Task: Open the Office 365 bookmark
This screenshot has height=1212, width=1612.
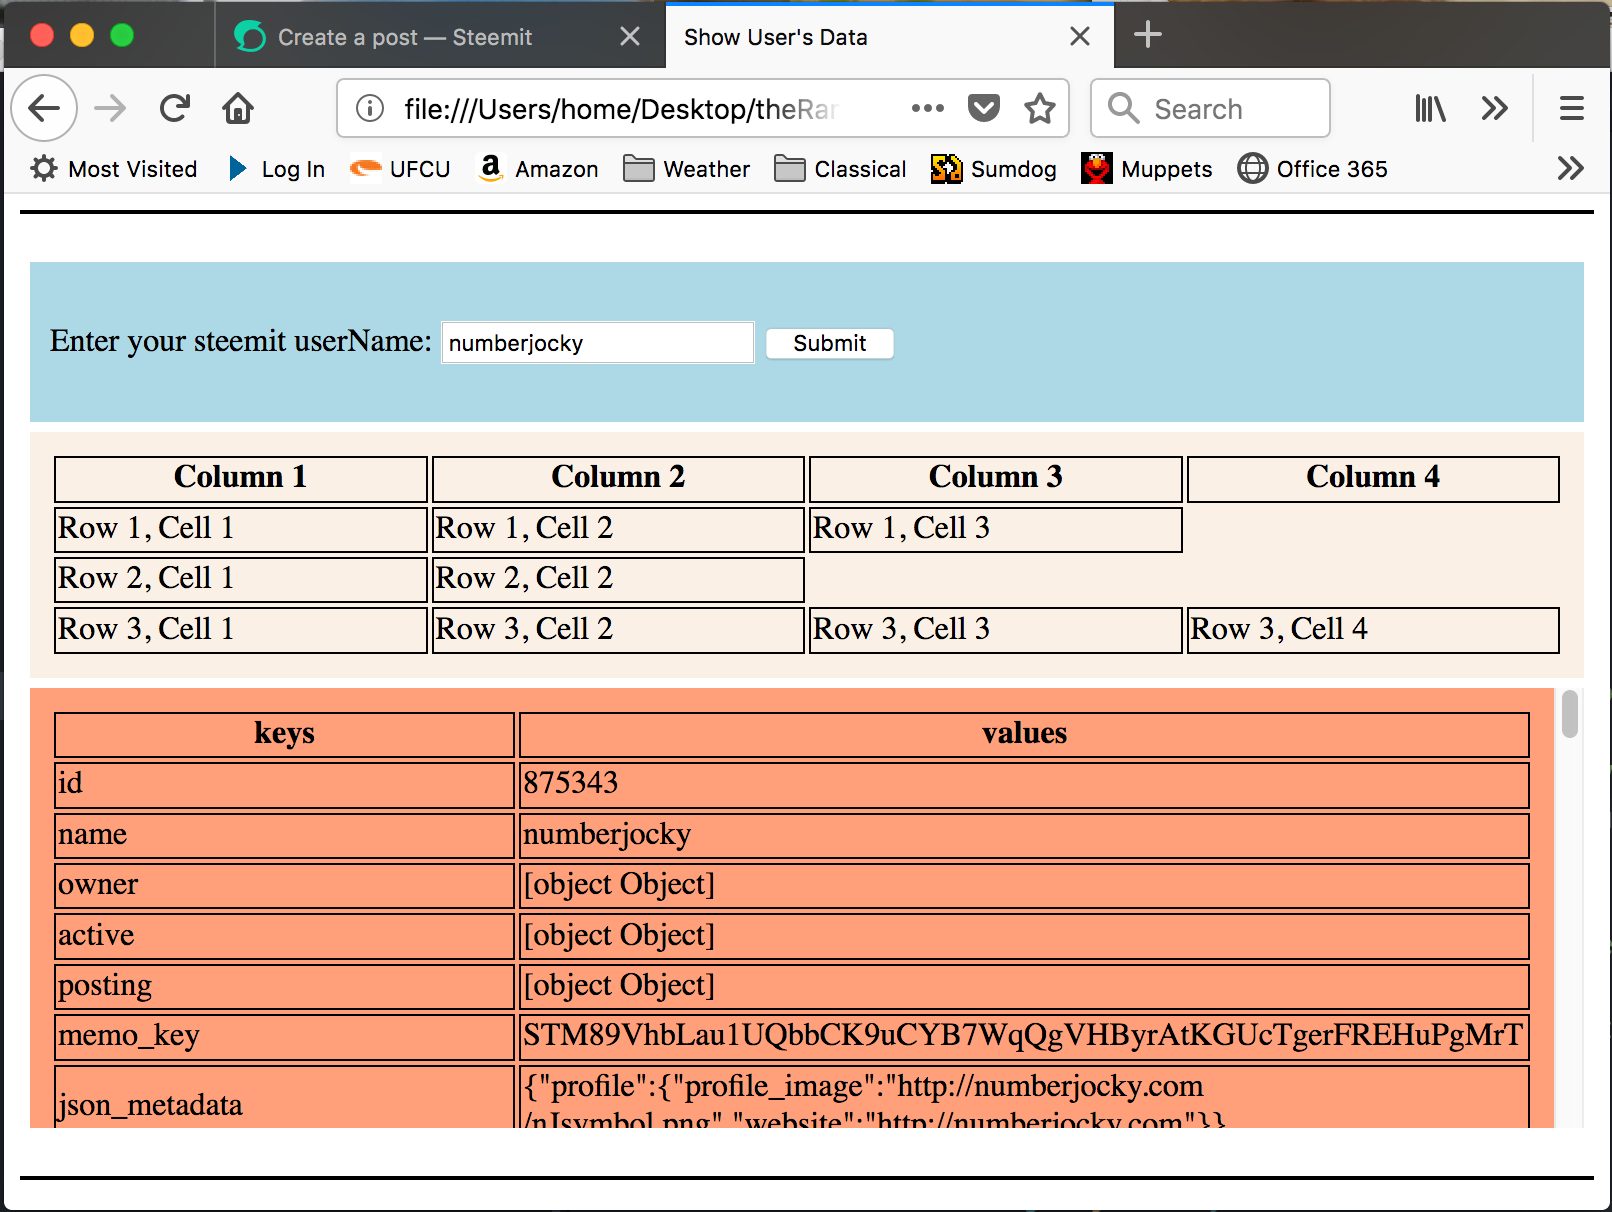Action: pyautogui.click(x=1313, y=169)
